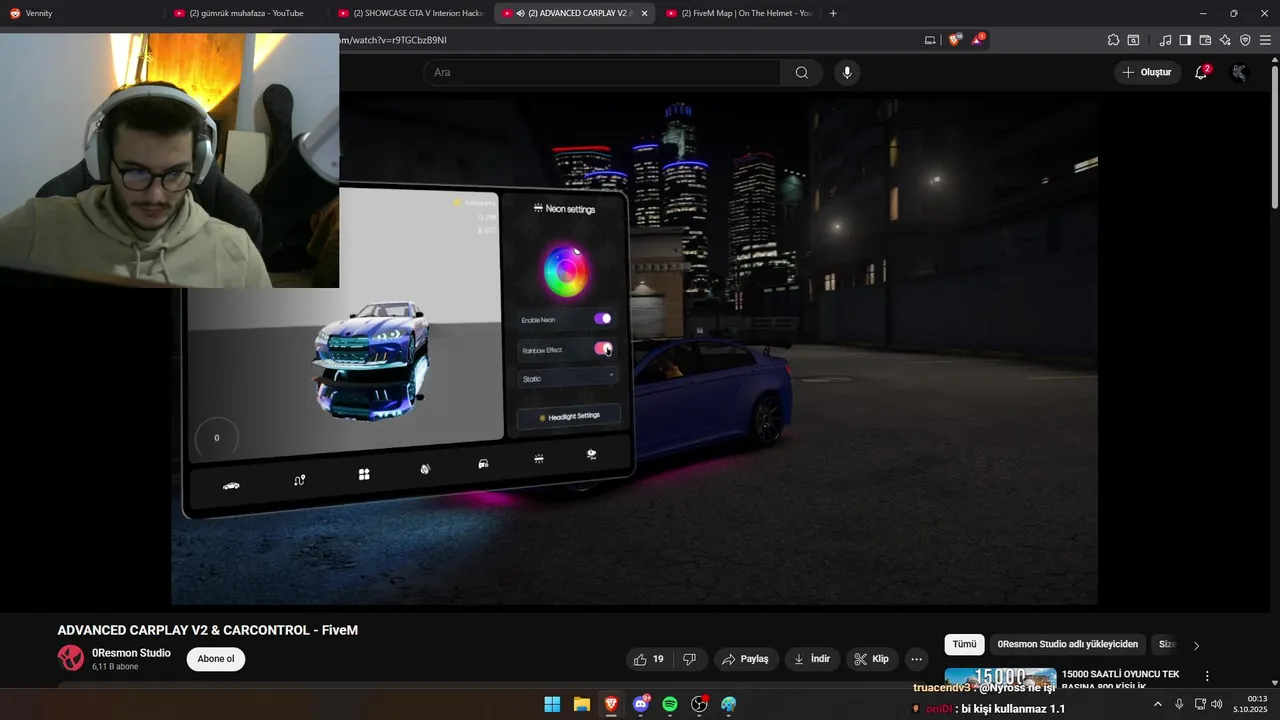Toggle Enable Neon switch in the video

(x=602, y=319)
